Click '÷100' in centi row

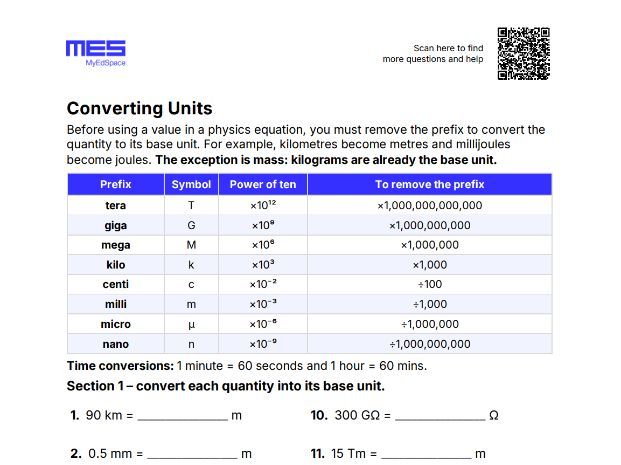pos(430,284)
